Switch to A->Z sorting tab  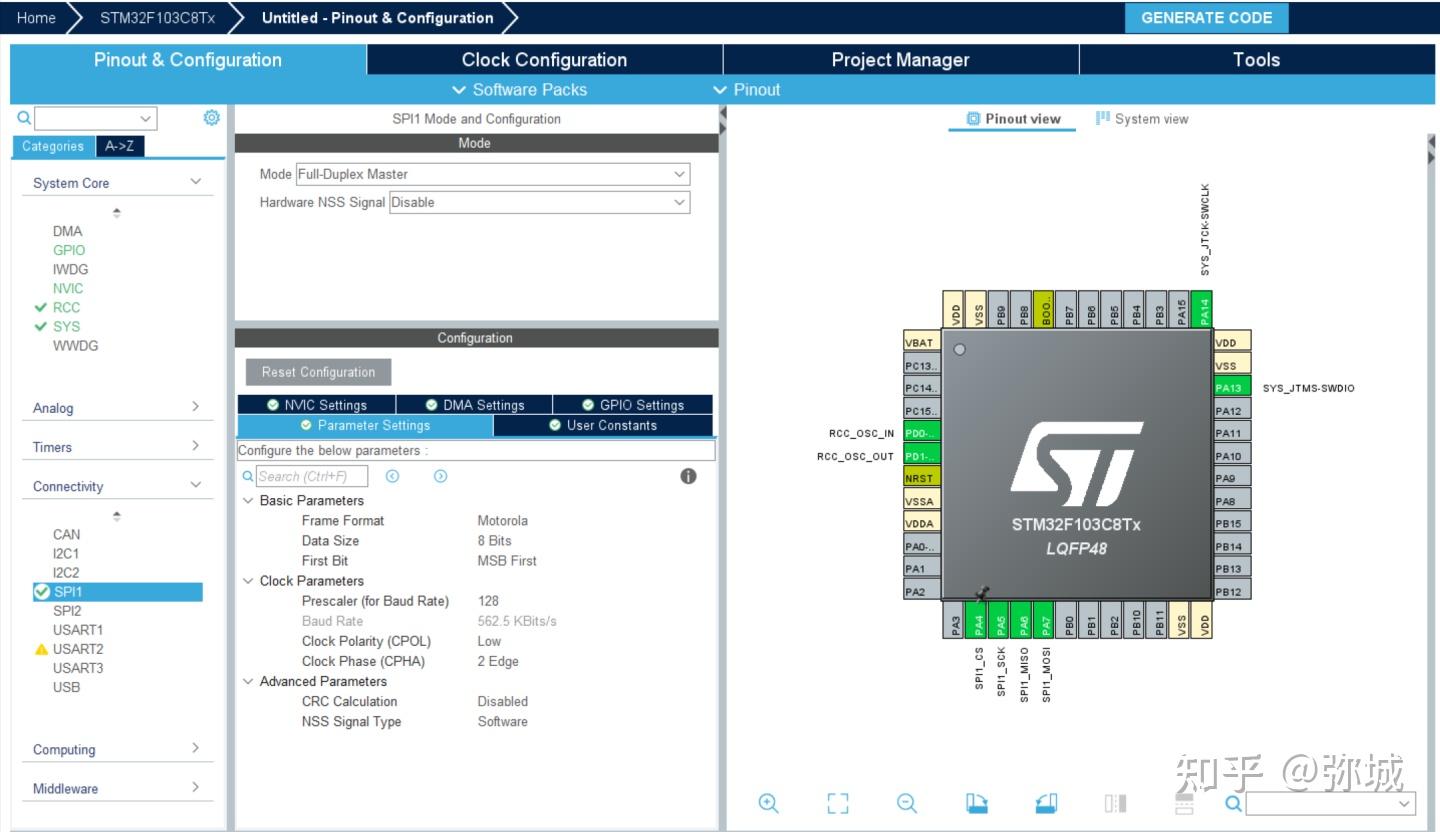pos(118,146)
